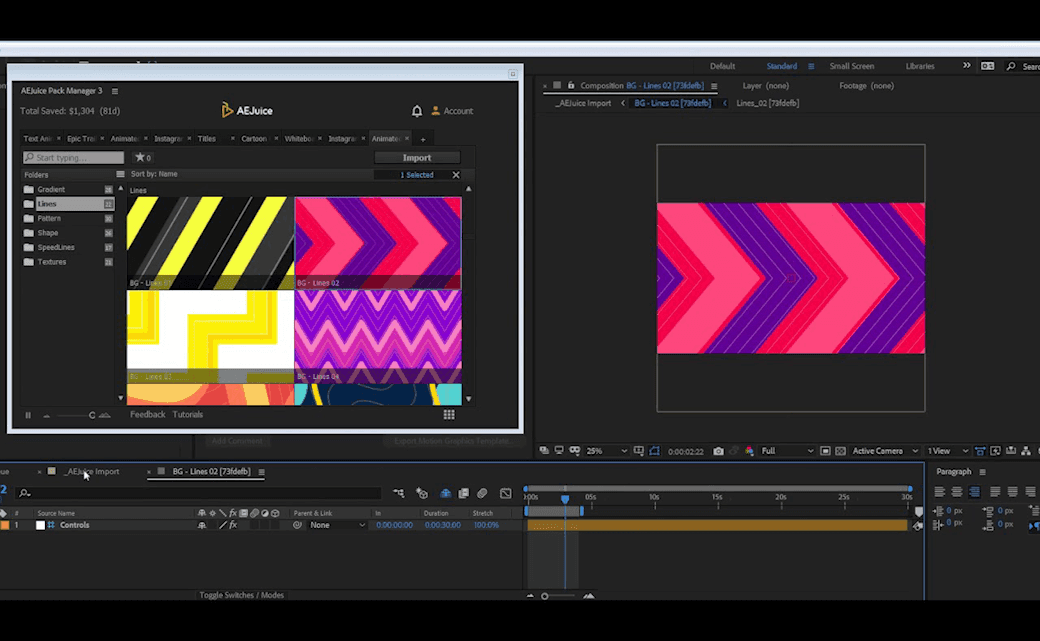The width and height of the screenshot is (1040, 641).
Task: Select the BG - Lines 04 thumbnail
Action: (378, 336)
